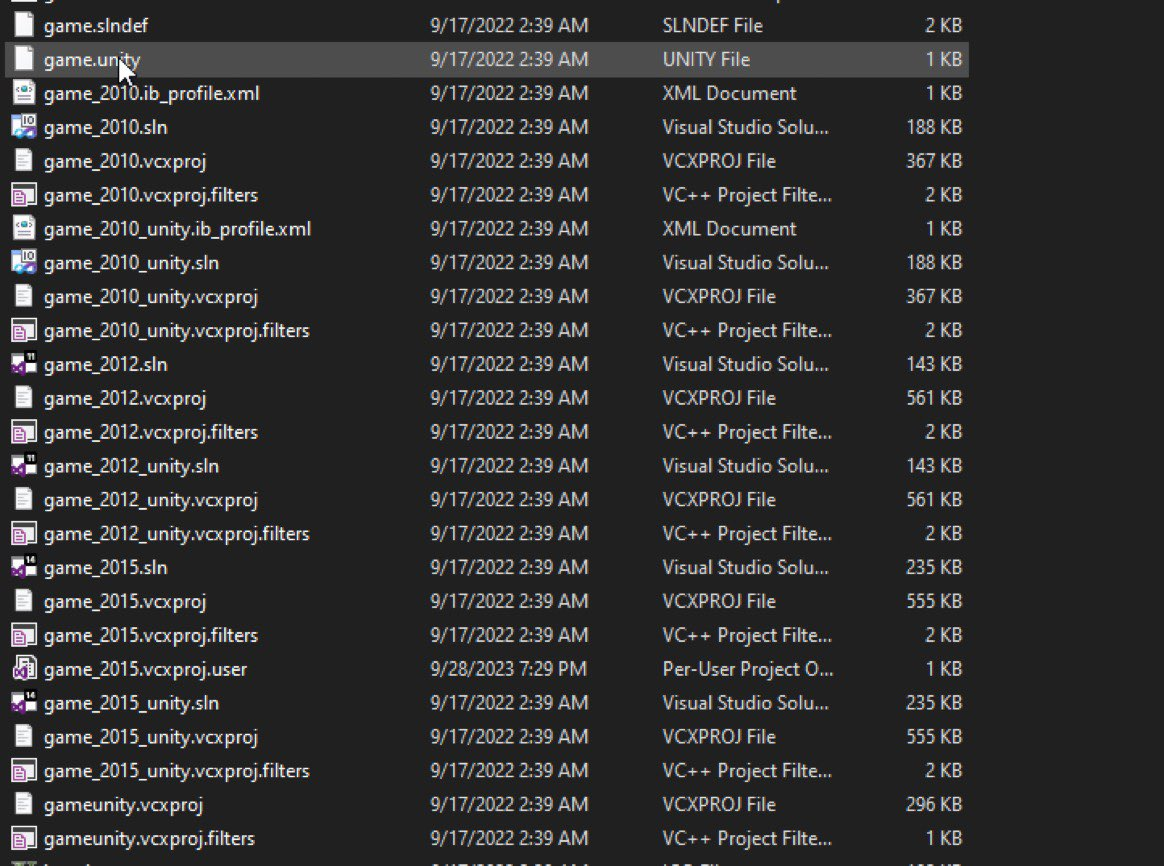Click the game_2015.vcxproj.user file icon

24,669
